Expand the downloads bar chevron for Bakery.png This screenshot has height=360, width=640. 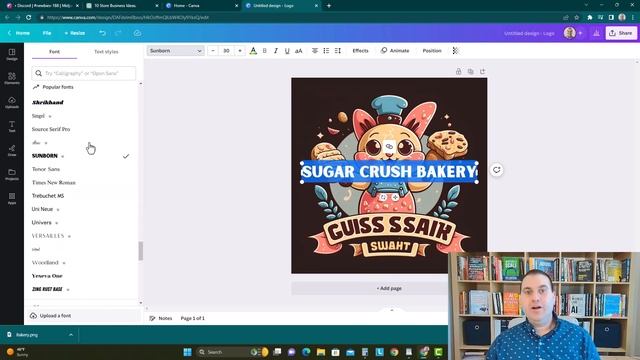click(x=71, y=335)
